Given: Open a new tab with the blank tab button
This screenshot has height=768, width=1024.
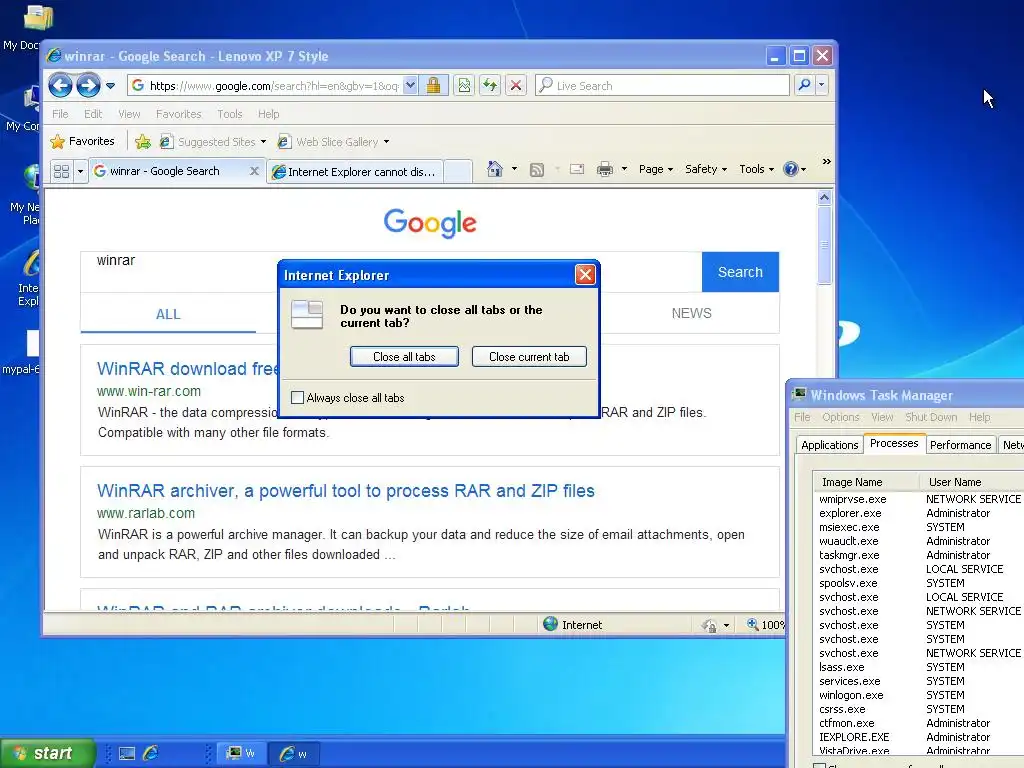Looking at the screenshot, I should tap(458, 172).
